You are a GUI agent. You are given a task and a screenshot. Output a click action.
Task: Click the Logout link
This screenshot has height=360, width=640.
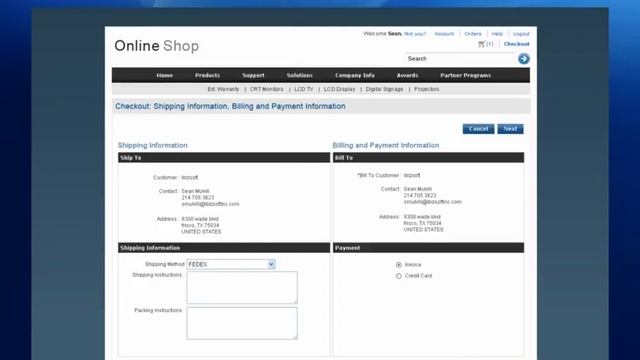tap(521, 34)
